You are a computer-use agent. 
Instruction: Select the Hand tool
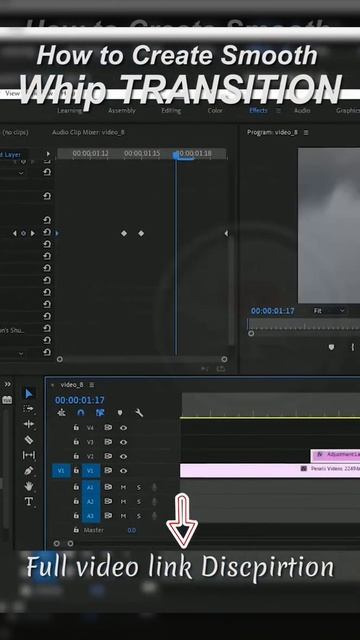click(x=29, y=486)
